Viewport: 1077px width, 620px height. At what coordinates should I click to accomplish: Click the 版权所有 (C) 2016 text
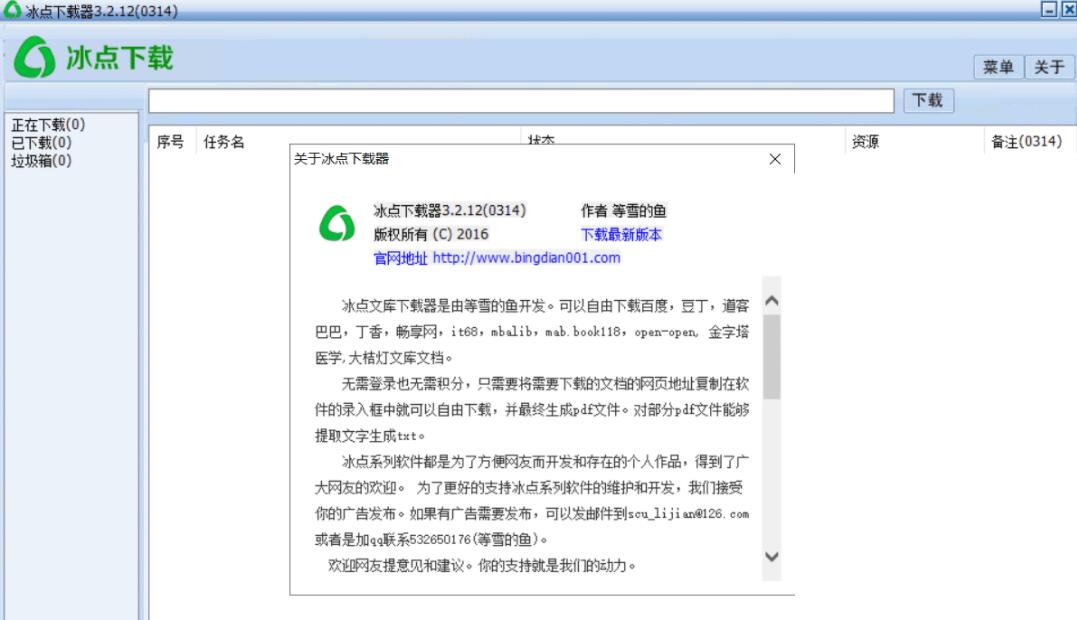pyautogui.click(x=431, y=235)
